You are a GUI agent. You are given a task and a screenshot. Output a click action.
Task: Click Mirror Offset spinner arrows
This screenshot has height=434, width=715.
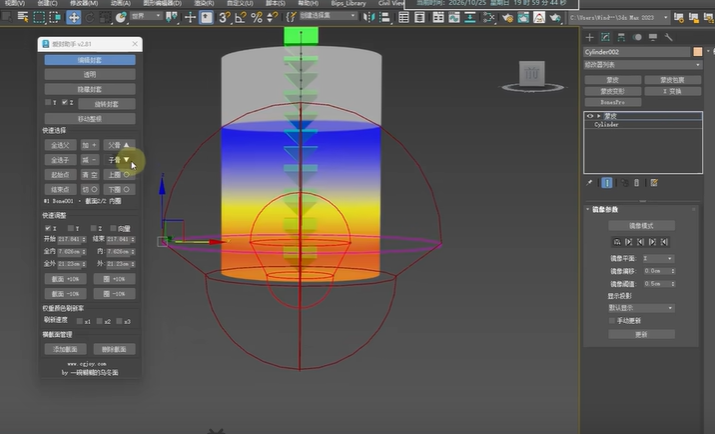pos(673,271)
